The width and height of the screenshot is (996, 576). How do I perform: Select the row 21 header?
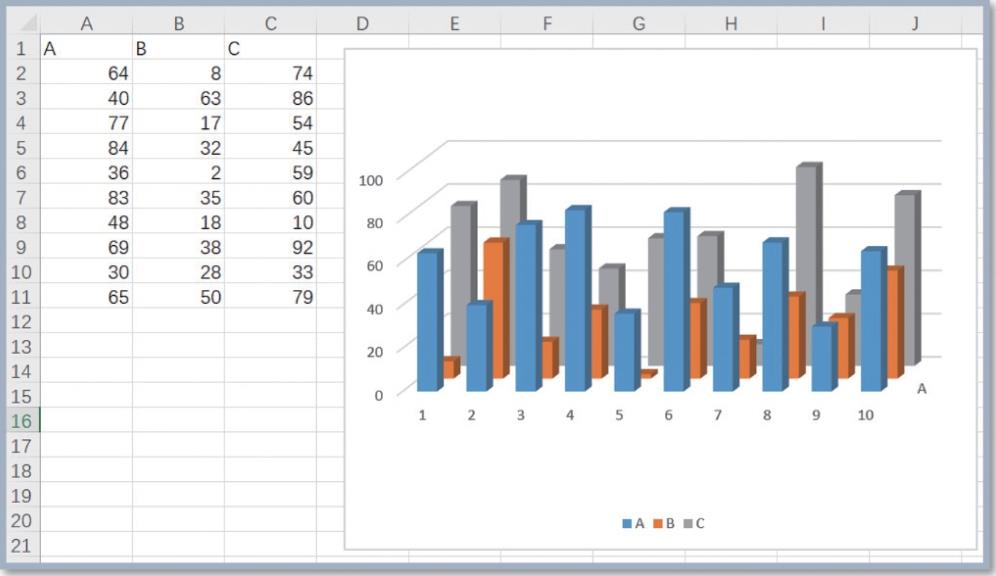point(22,545)
